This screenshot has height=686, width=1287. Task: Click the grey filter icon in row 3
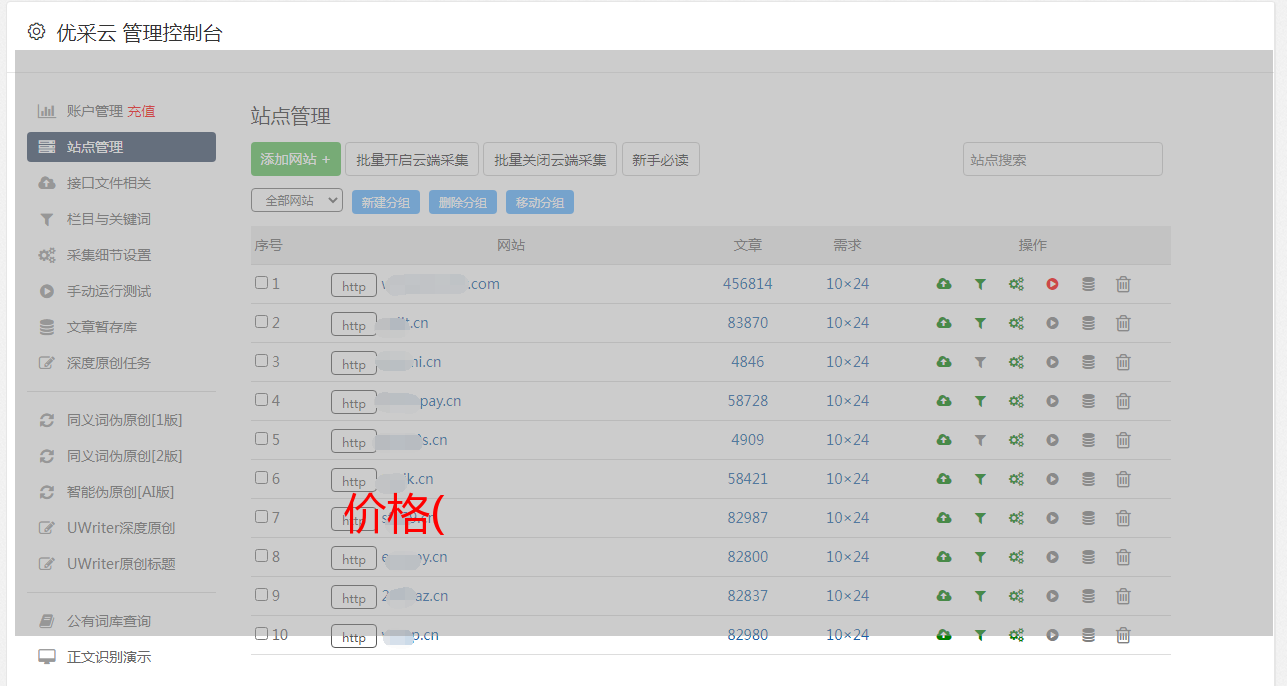pos(980,362)
